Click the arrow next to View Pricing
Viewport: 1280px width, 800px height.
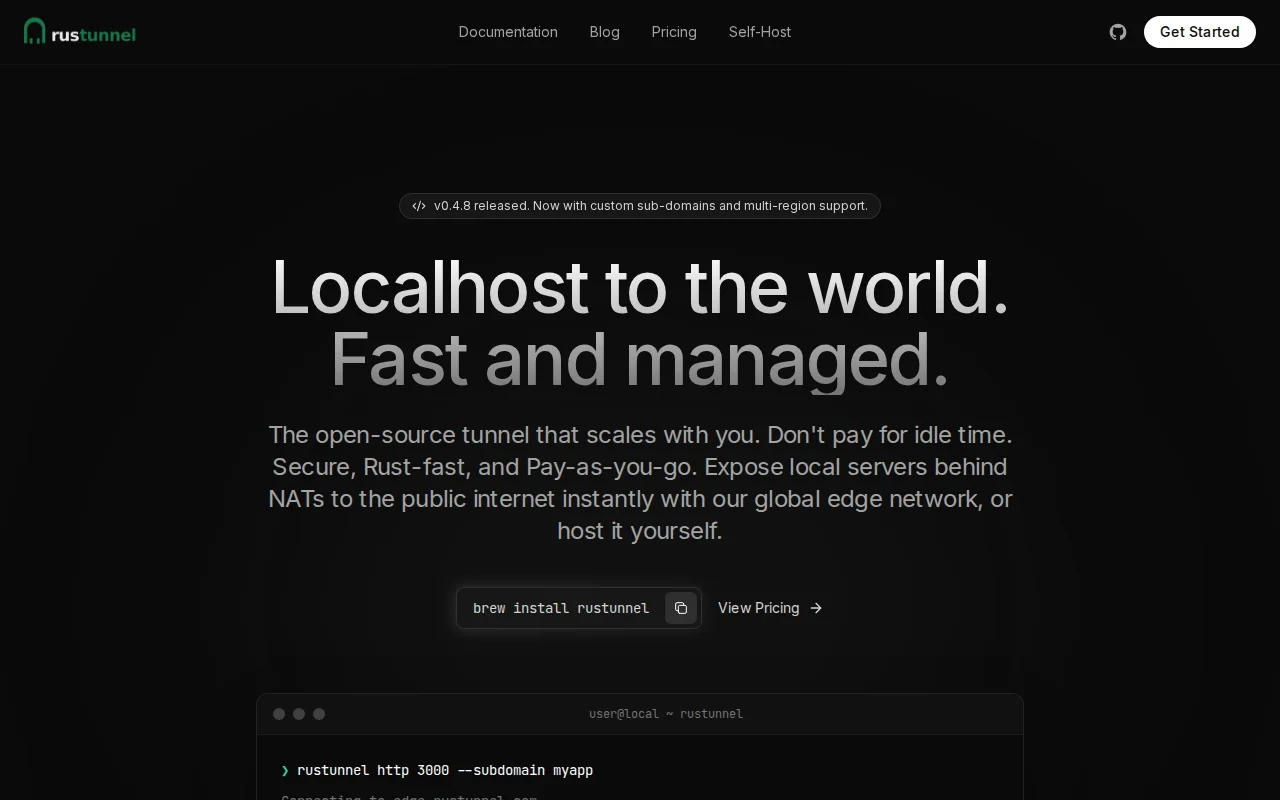(x=816, y=608)
